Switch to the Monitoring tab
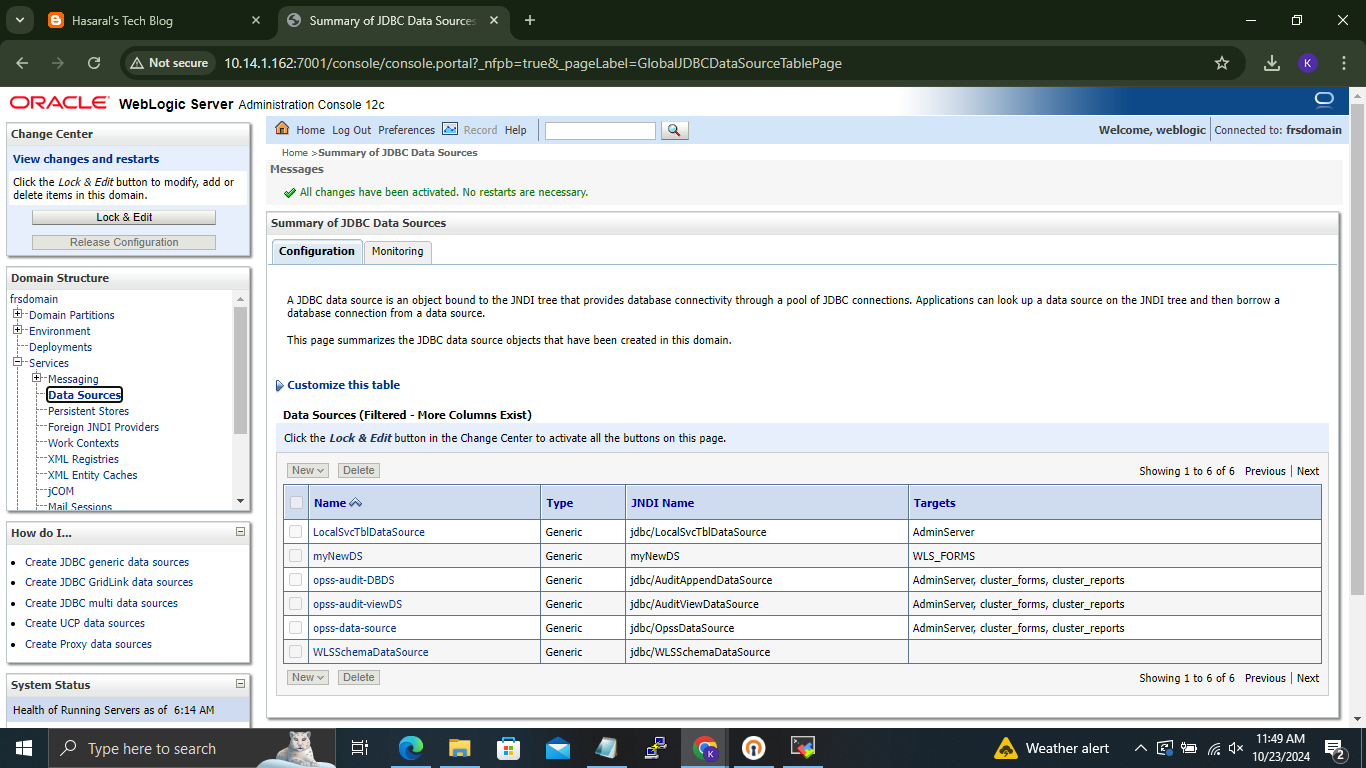 coord(397,251)
